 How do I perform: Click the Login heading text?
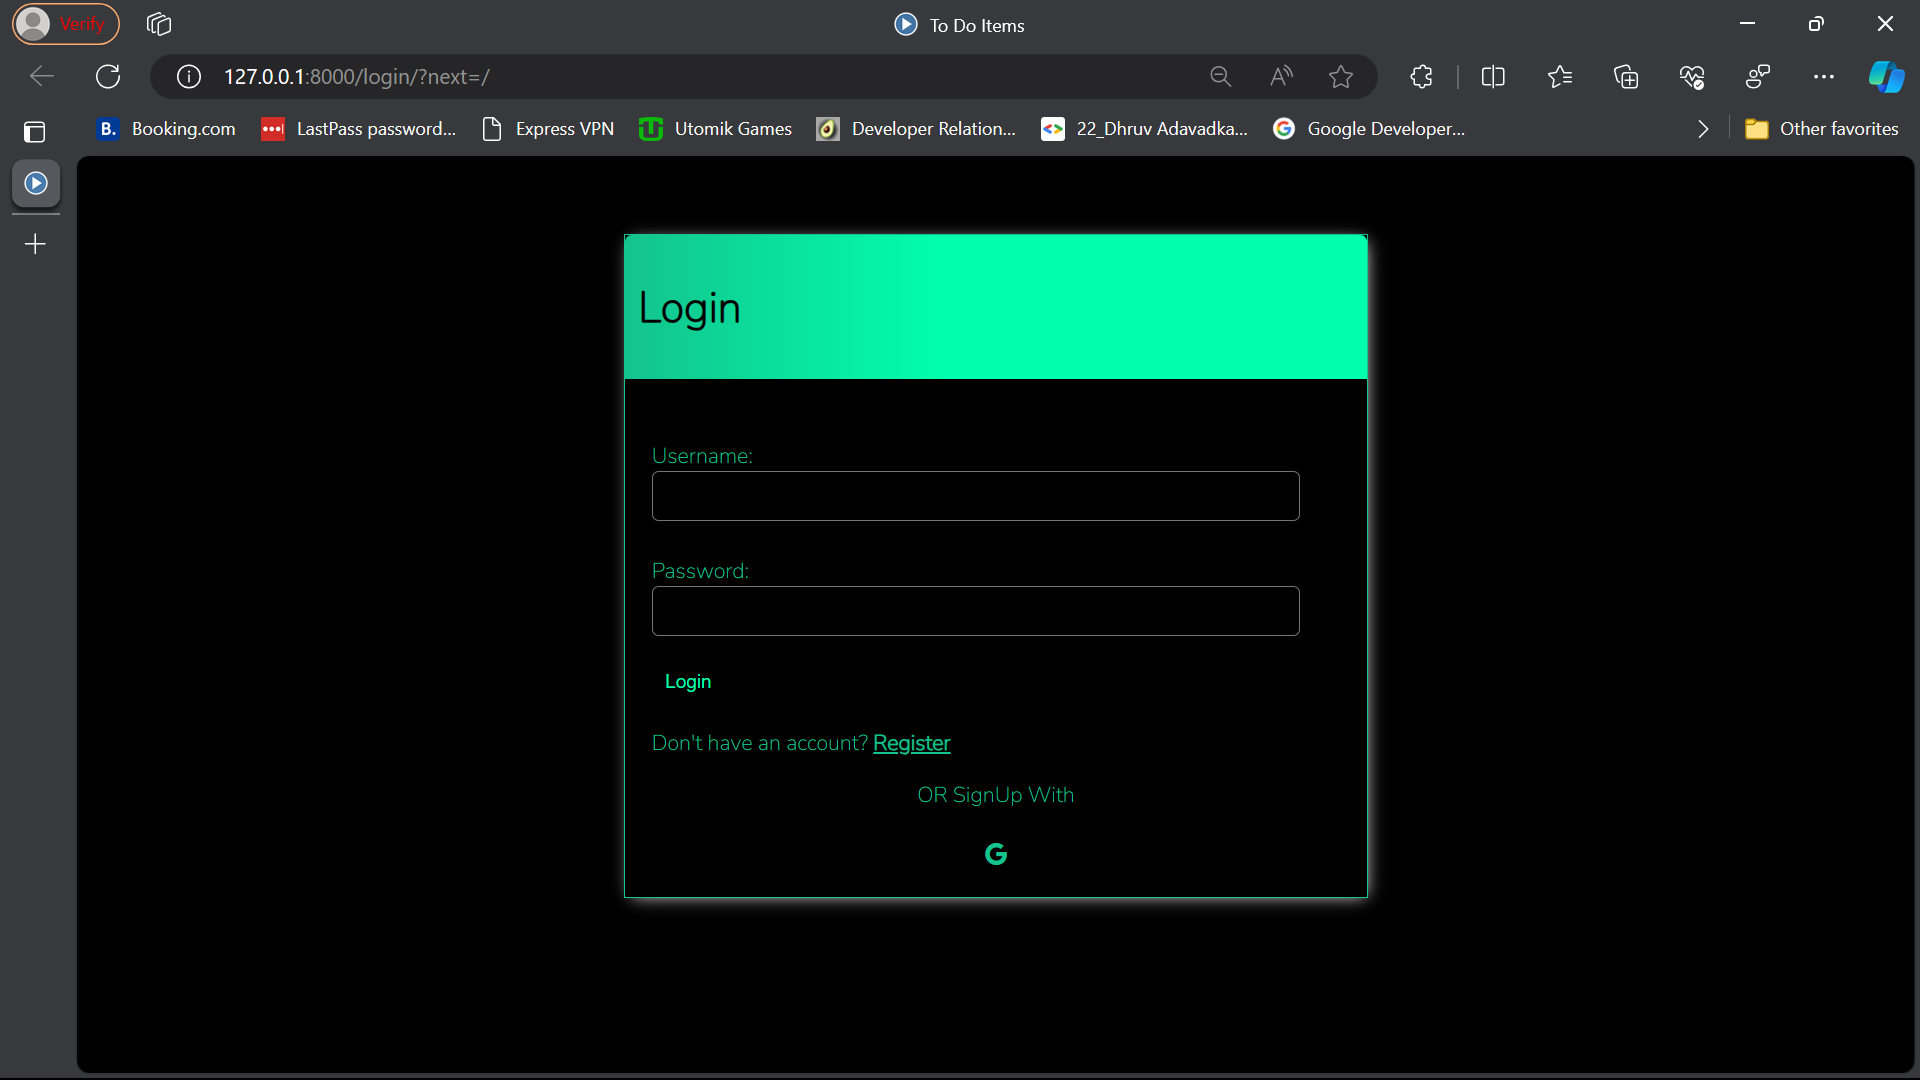pyautogui.click(x=690, y=308)
